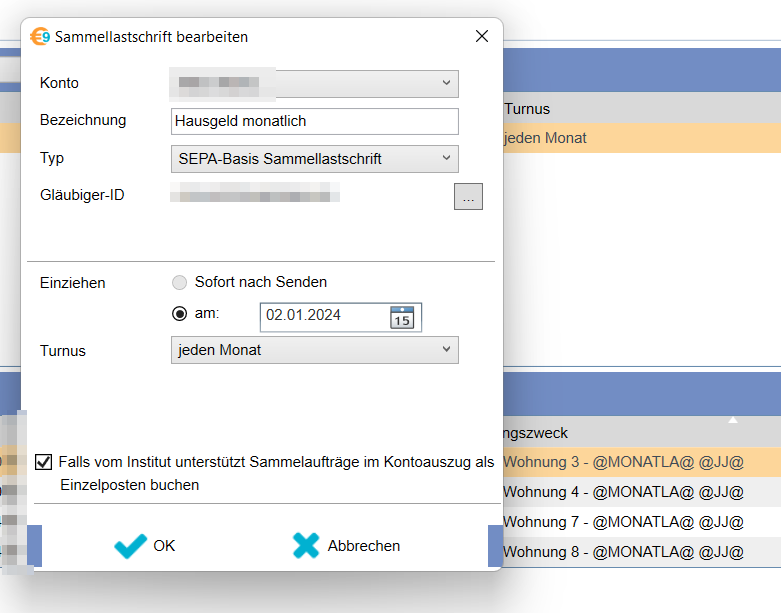
Task: Click the Abbrechen cross icon
Action: tap(306, 545)
